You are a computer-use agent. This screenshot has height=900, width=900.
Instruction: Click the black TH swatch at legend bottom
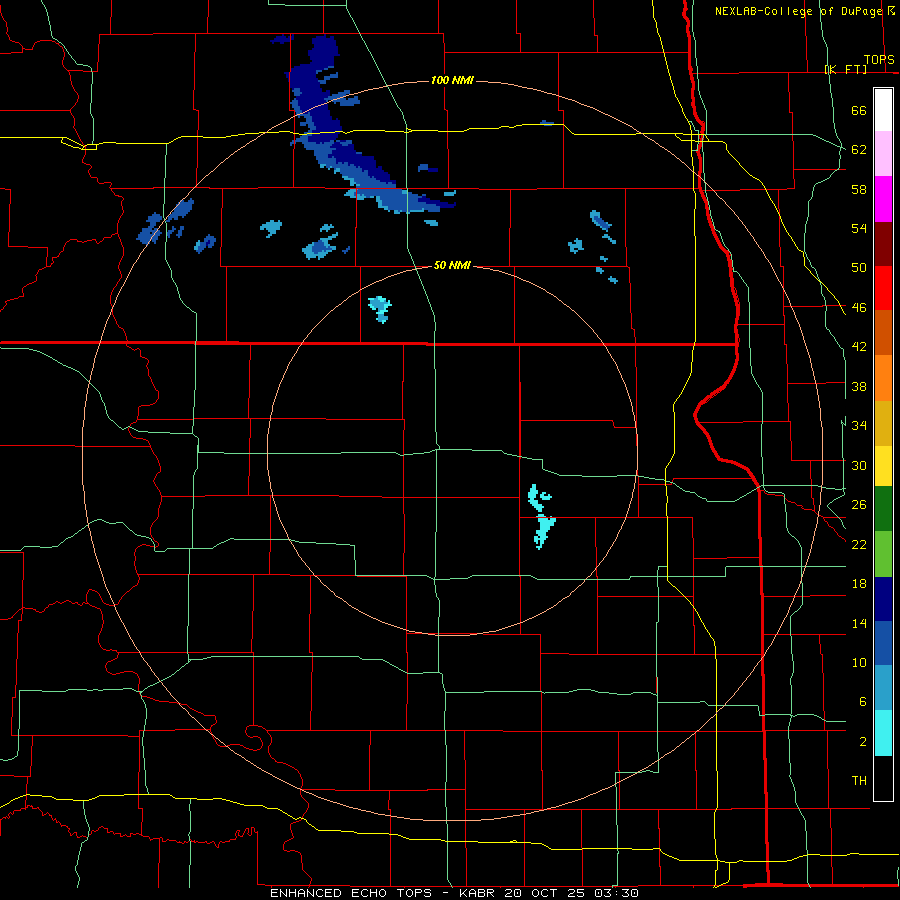pos(883,778)
